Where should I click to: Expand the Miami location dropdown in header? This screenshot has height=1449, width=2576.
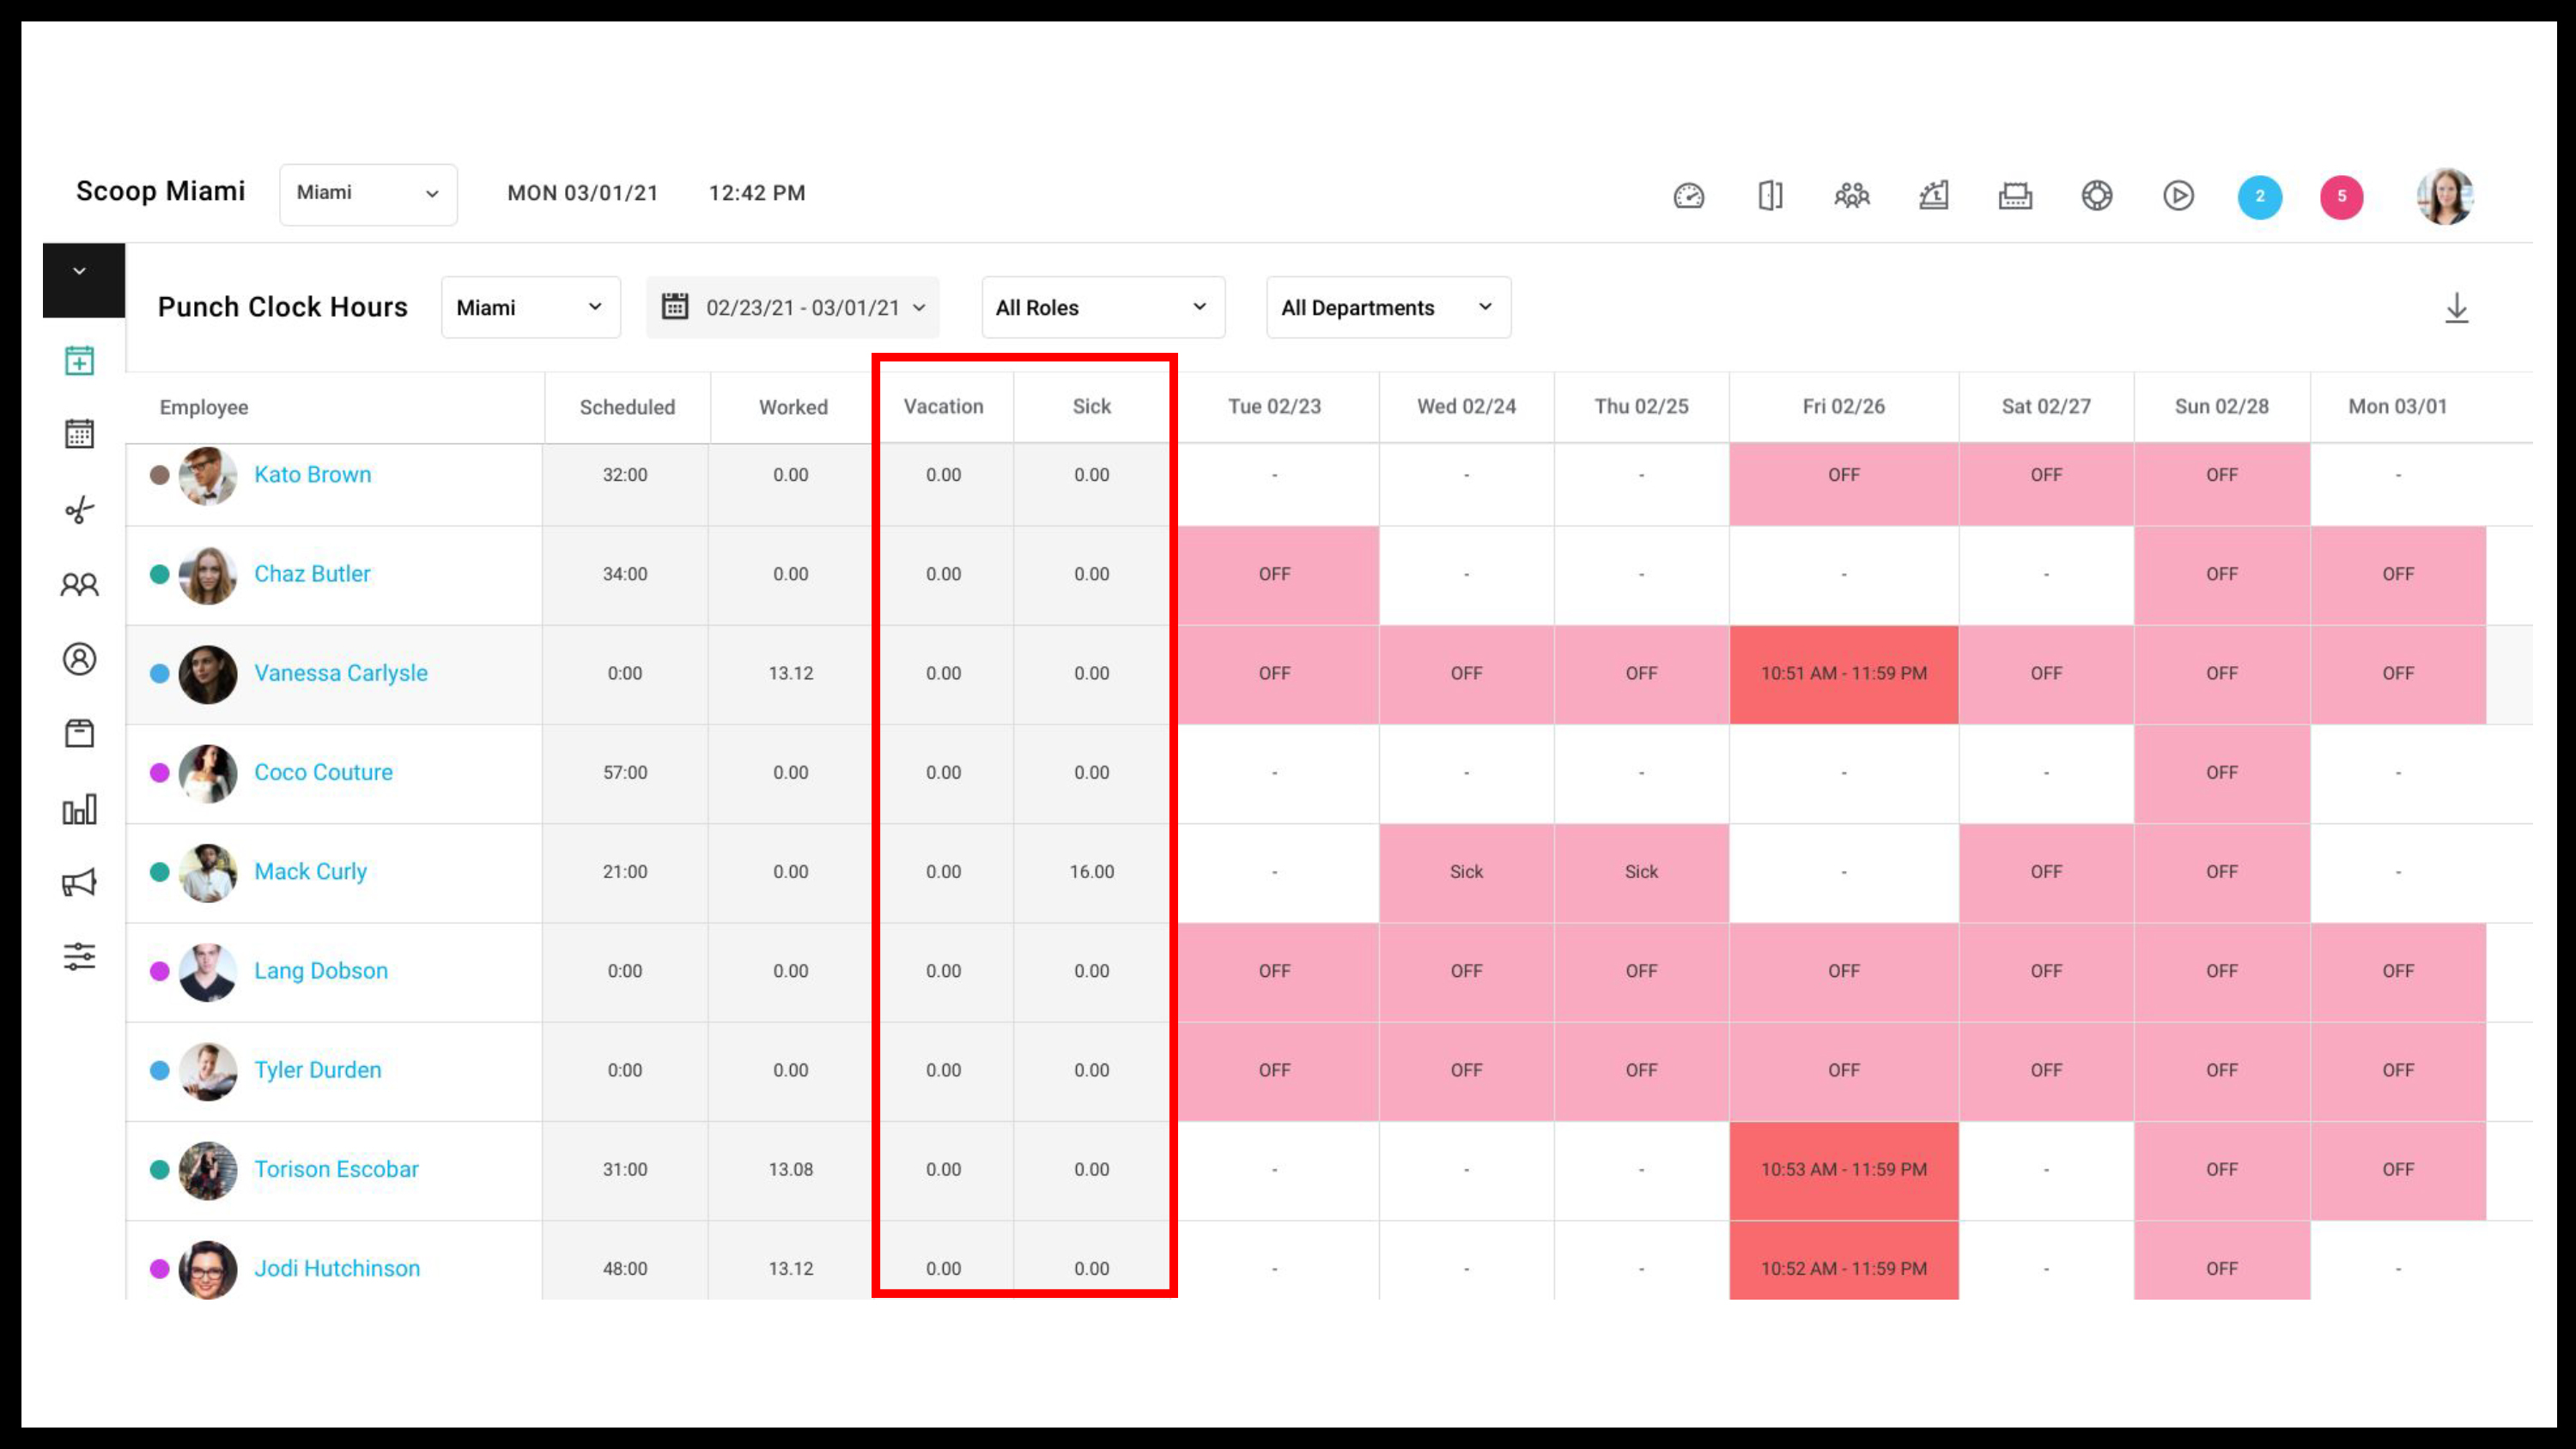pyautogui.click(x=368, y=194)
